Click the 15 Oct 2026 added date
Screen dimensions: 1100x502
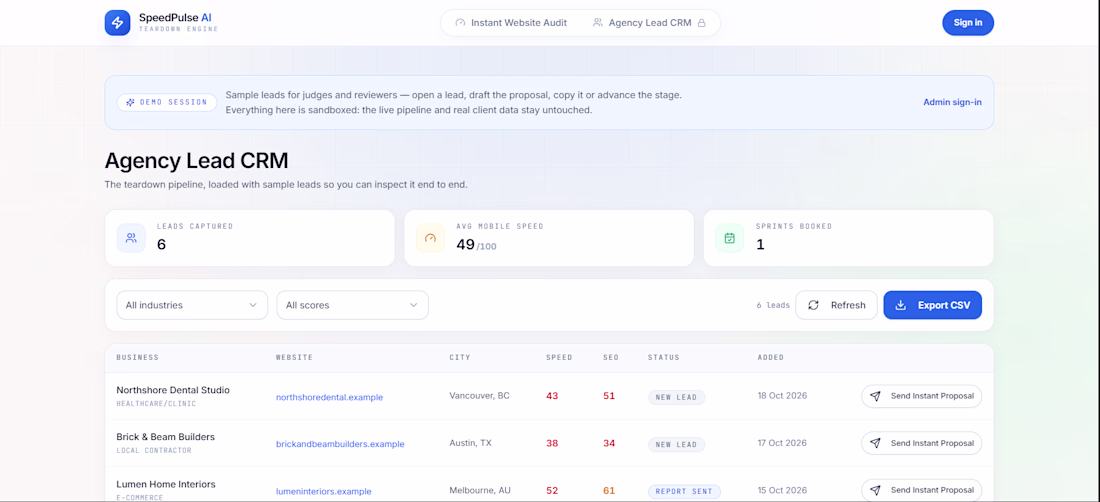(x=782, y=491)
